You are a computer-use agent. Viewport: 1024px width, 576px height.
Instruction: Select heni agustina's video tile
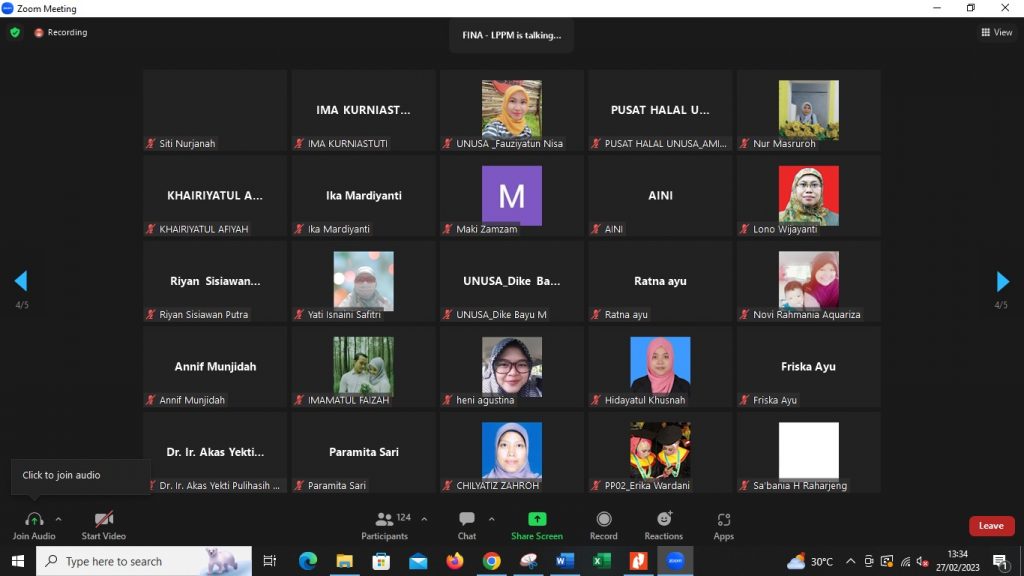[512, 366]
